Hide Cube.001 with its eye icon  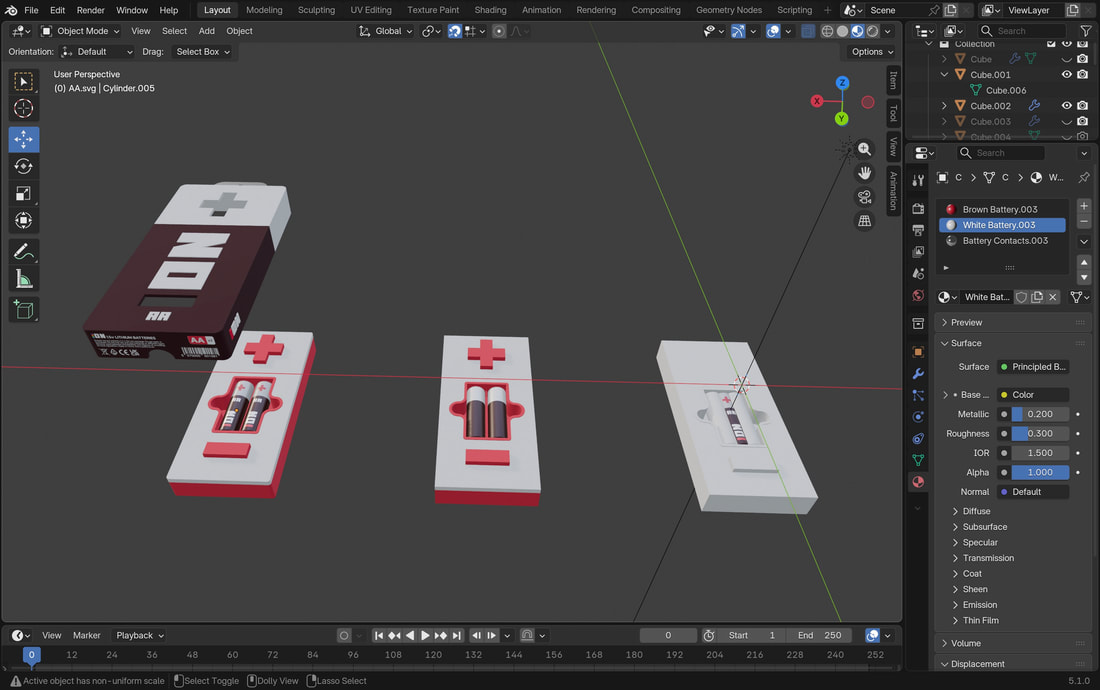[1066, 75]
